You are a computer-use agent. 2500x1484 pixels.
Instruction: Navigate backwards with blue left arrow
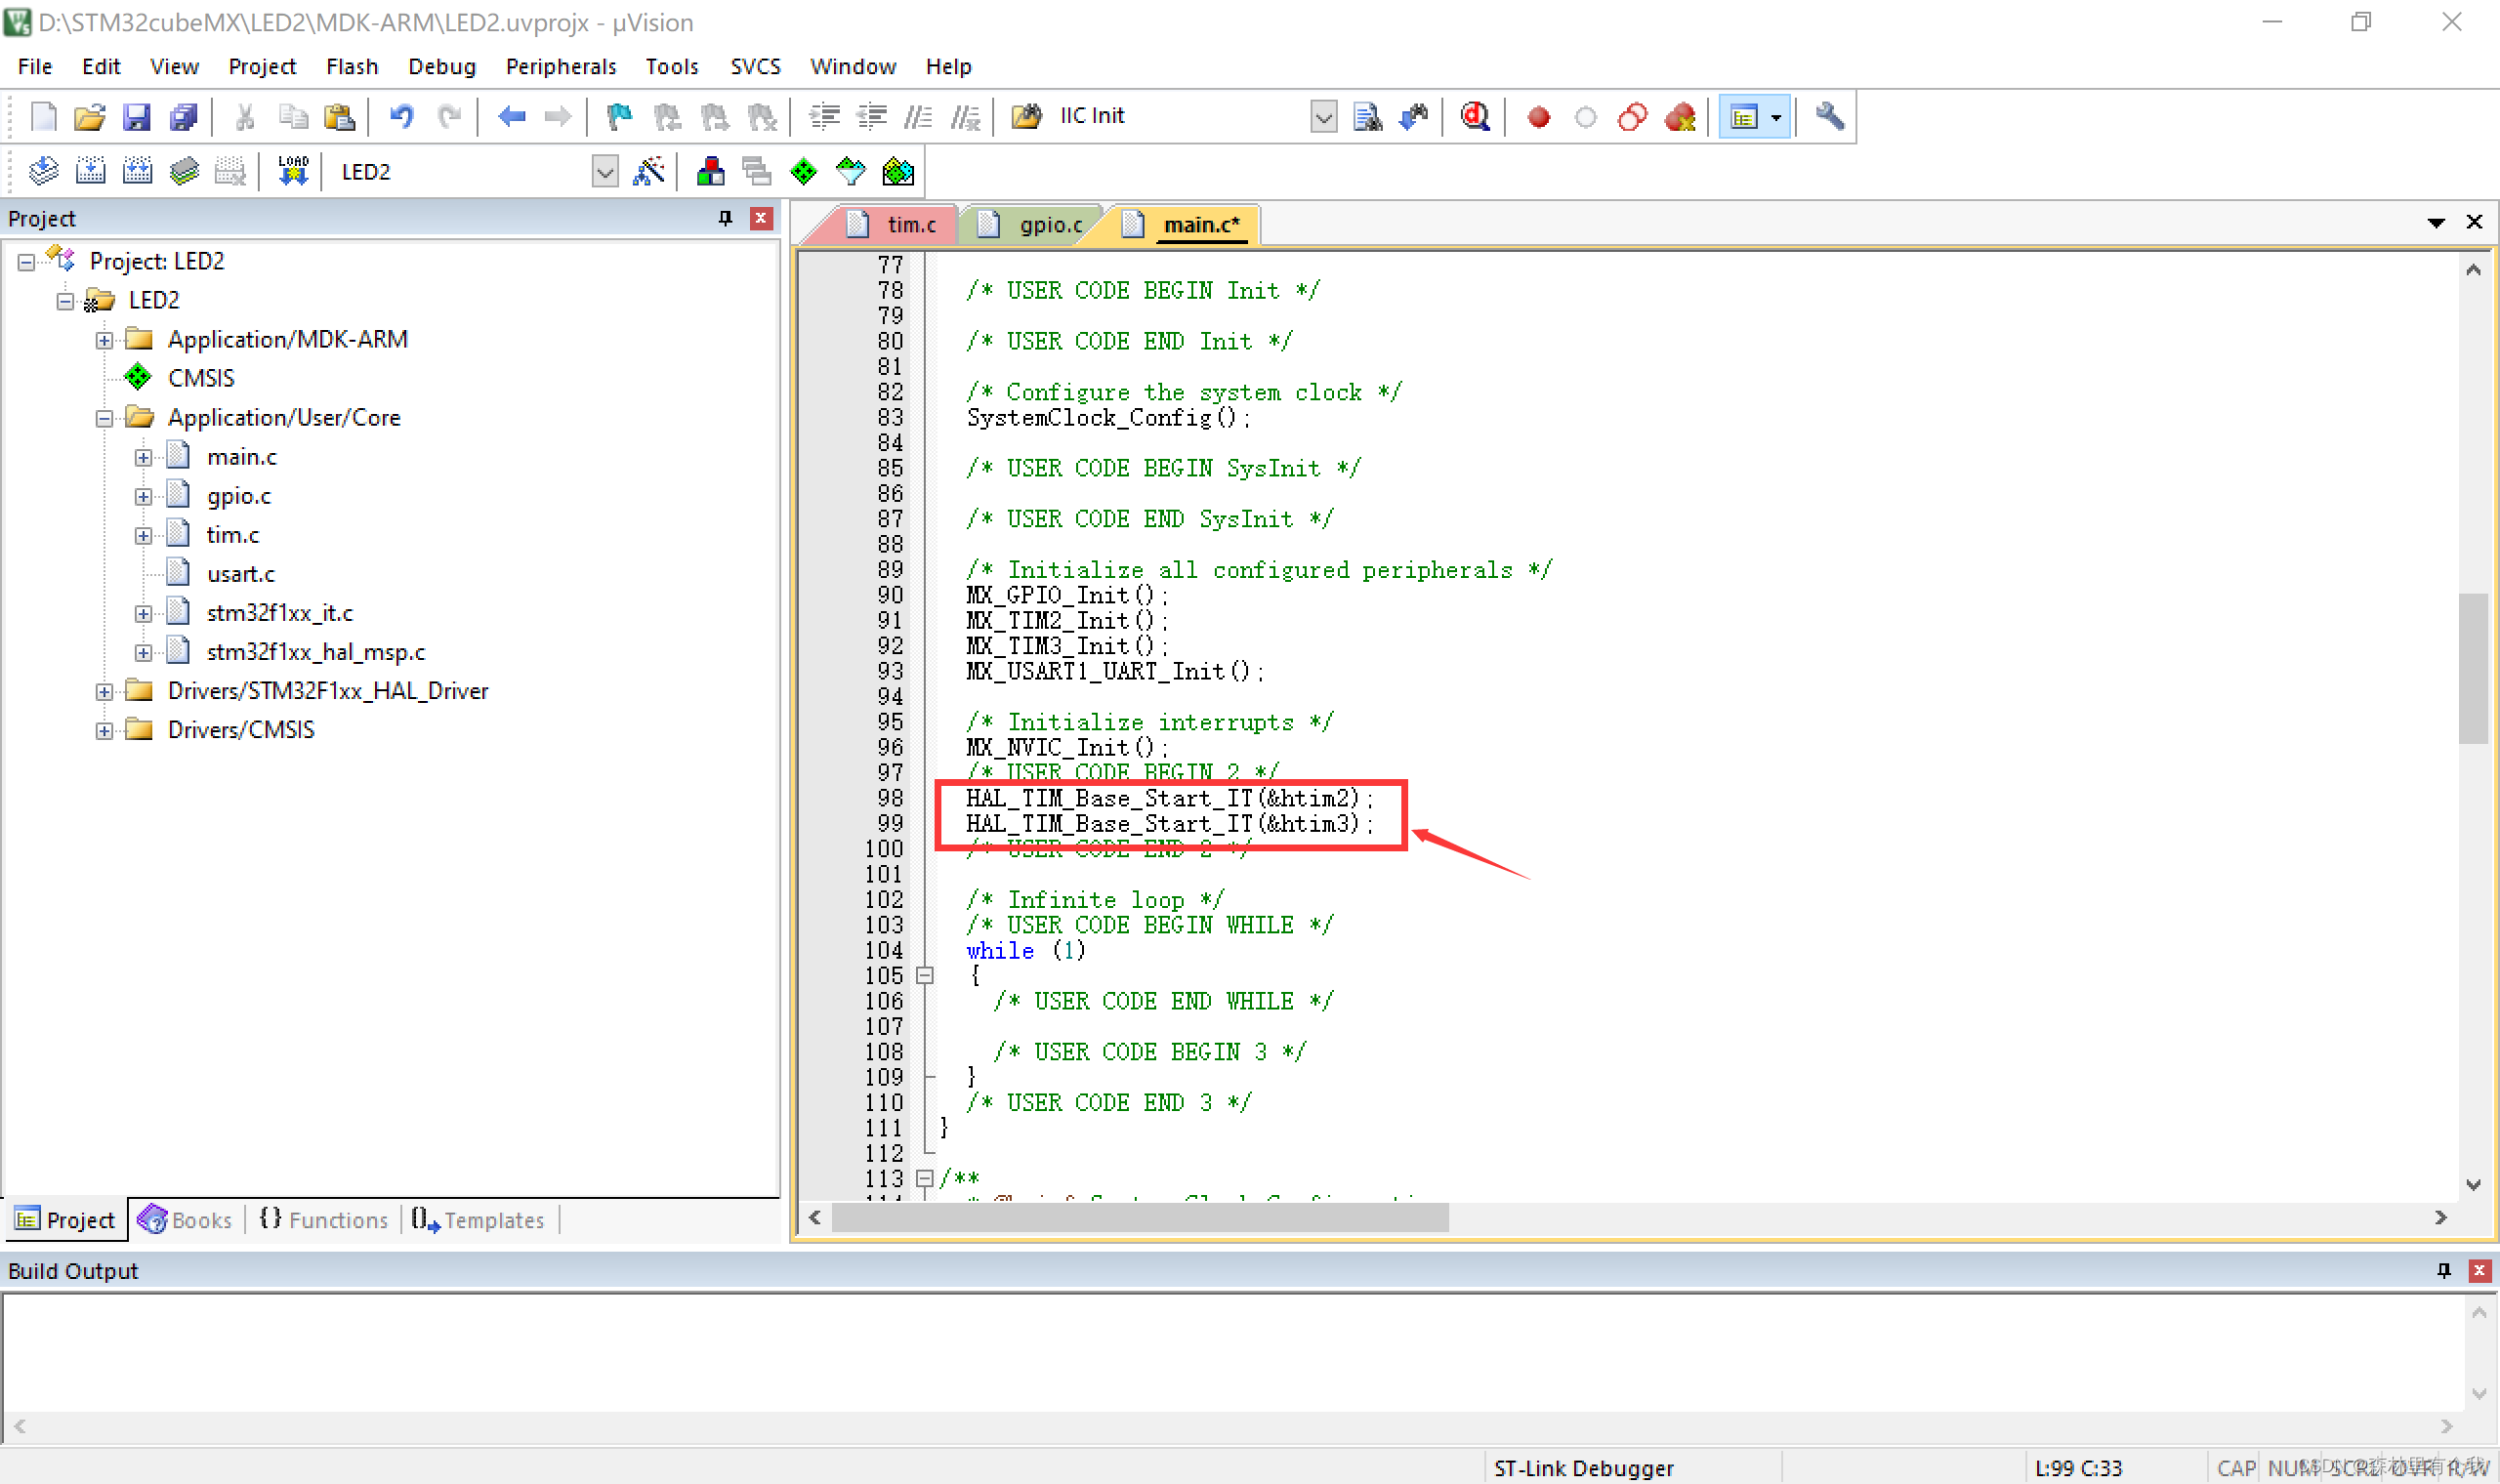(511, 117)
